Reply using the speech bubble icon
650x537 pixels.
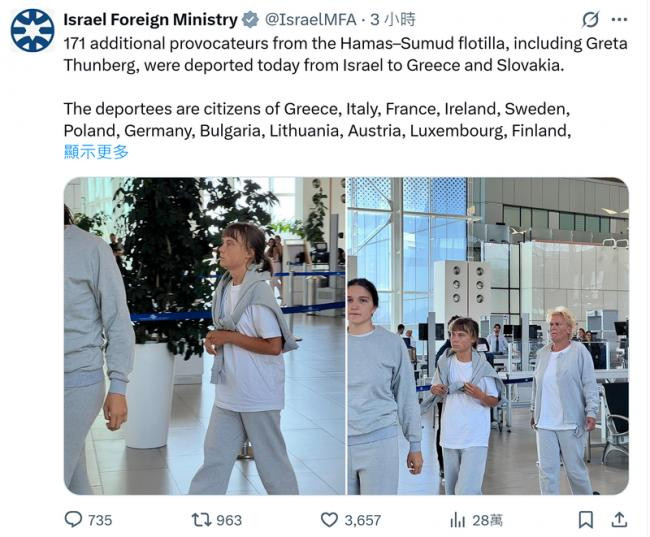pyautogui.click(x=73, y=519)
